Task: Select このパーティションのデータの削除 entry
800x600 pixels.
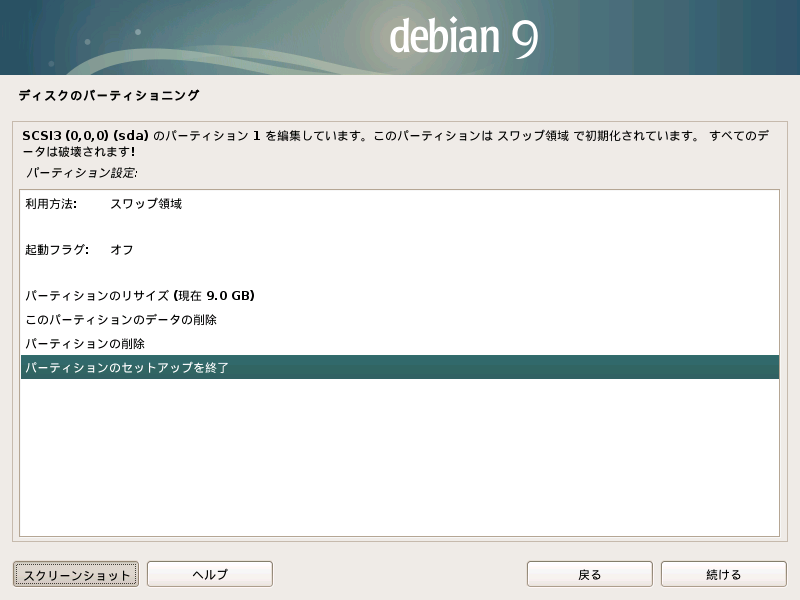Action: point(121,320)
